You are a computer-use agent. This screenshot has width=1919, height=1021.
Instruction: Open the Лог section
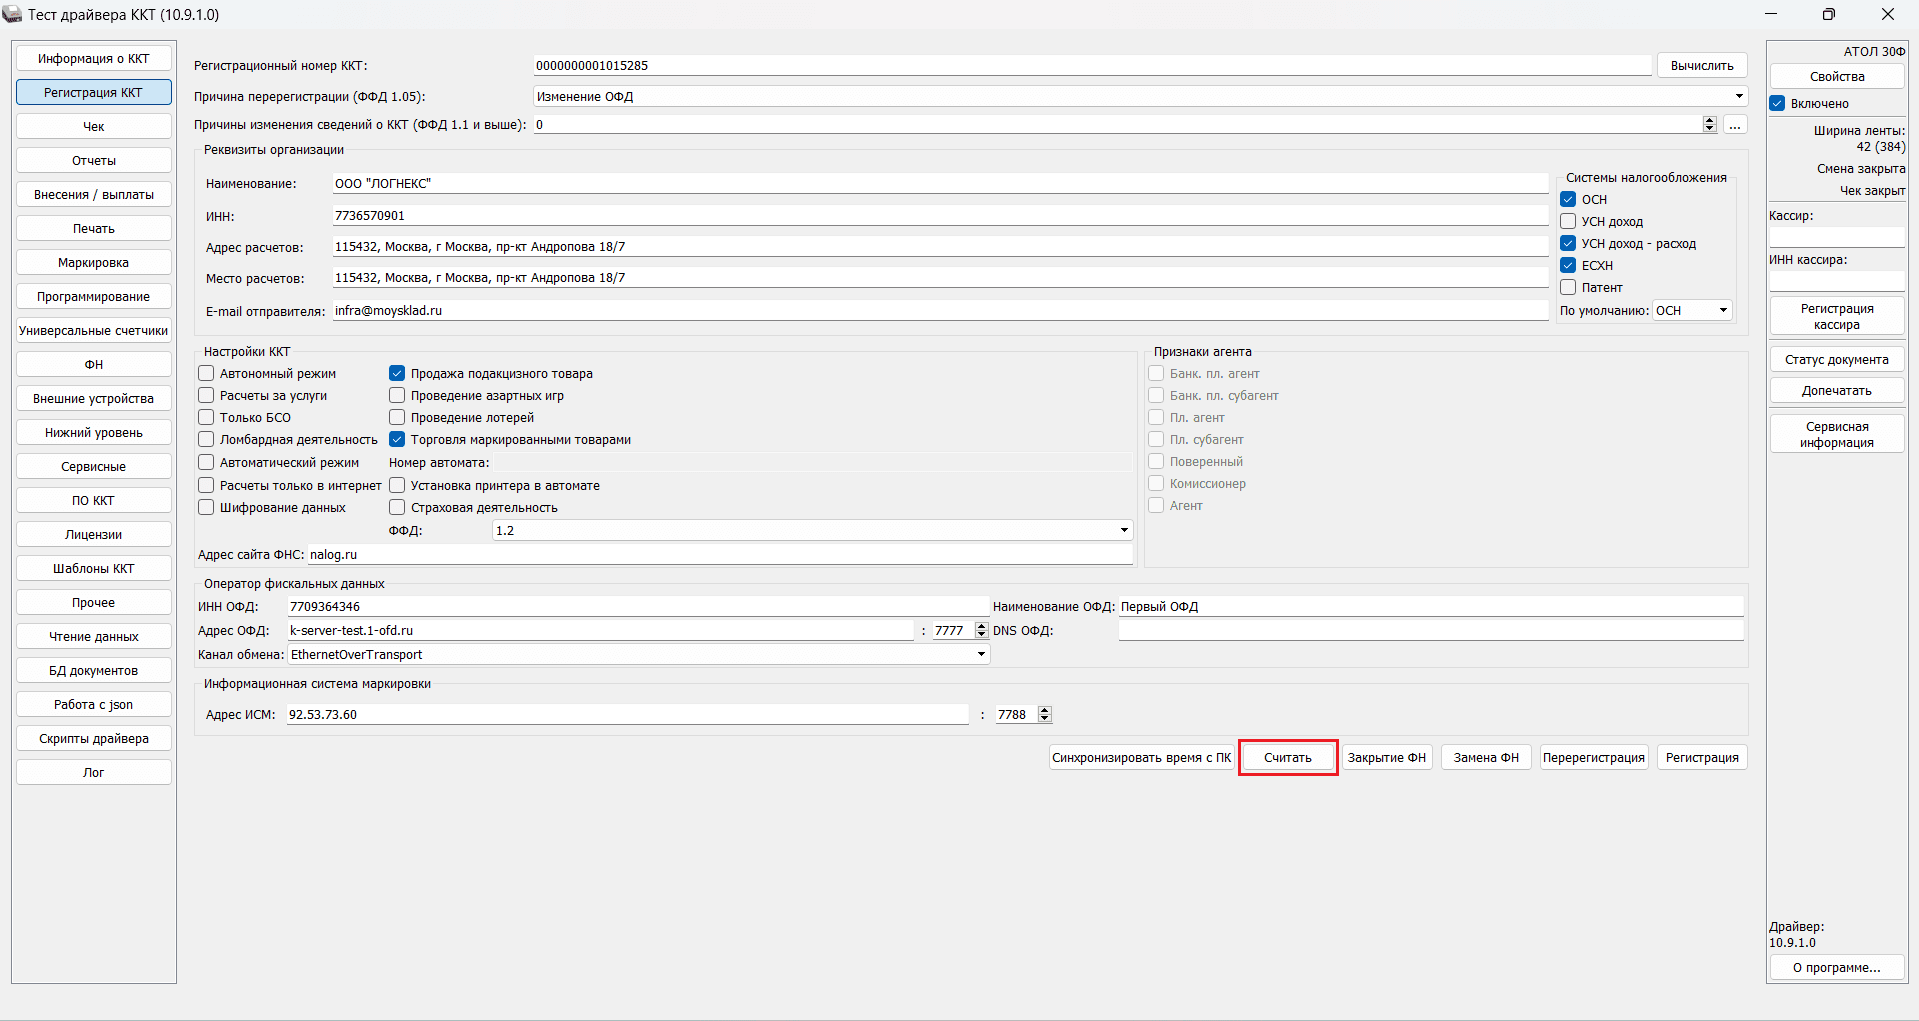pos(94,772)
